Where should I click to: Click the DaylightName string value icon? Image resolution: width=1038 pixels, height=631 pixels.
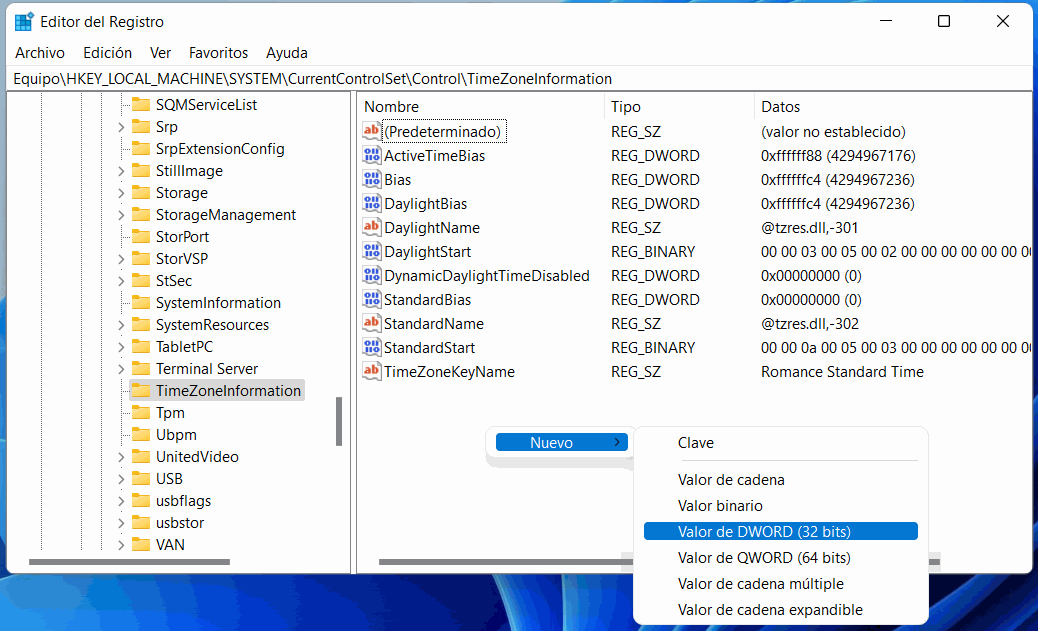(372, 228)
